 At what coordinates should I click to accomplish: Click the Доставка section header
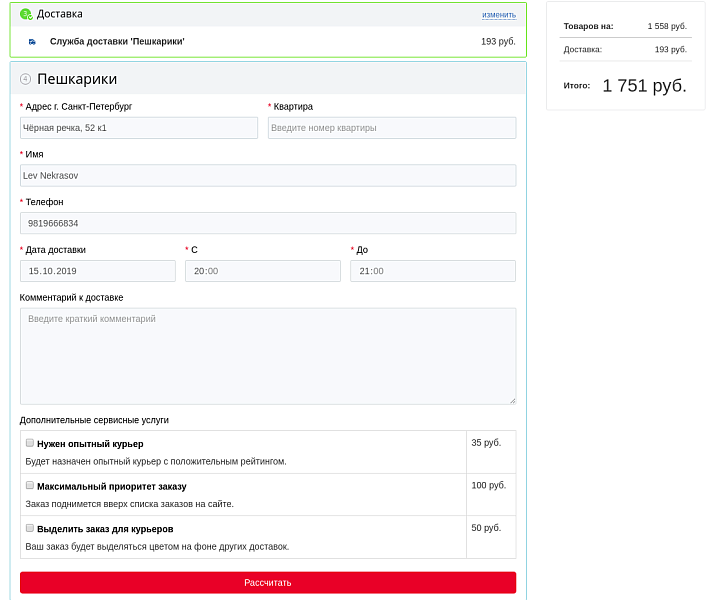pyautogui.click(x=60, y=14)
